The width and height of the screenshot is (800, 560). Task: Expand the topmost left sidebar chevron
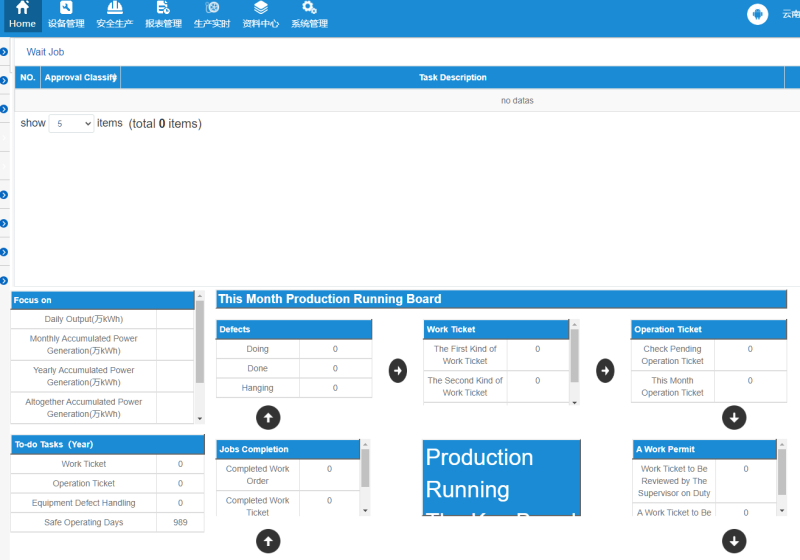pos(4,52)
